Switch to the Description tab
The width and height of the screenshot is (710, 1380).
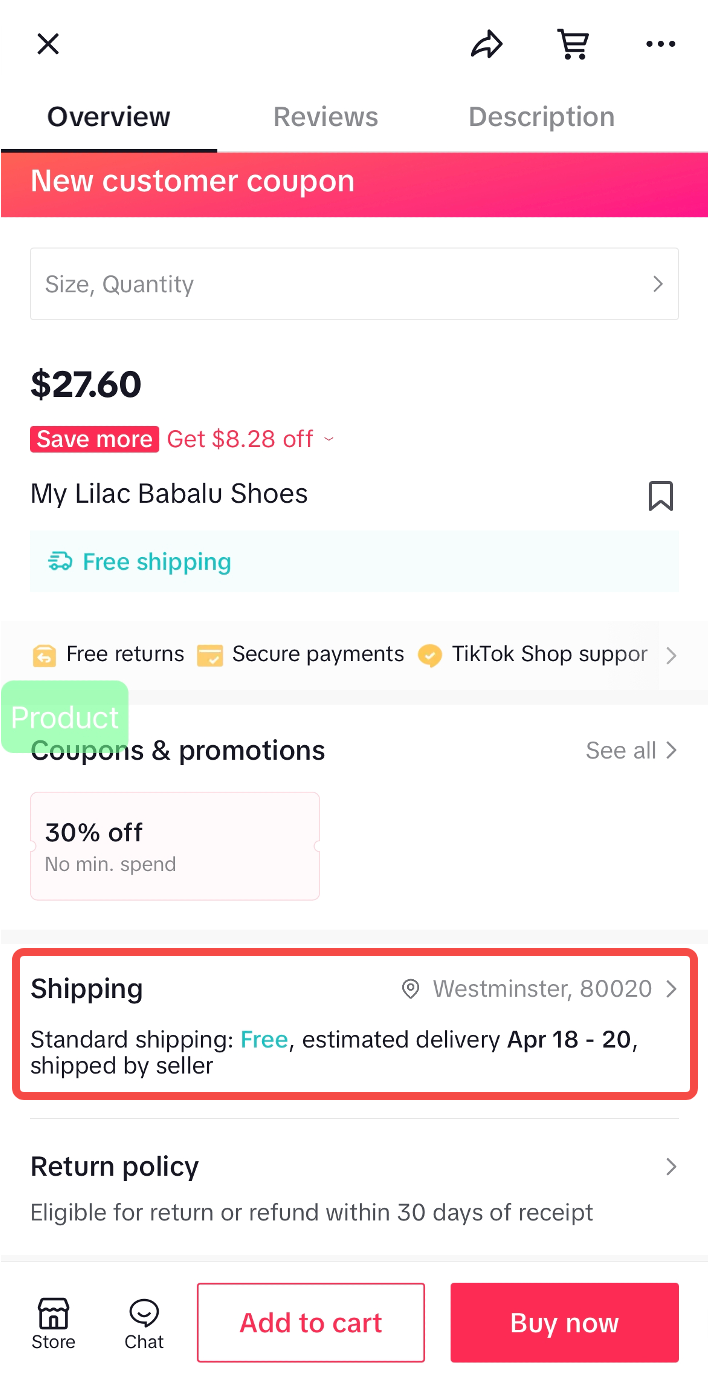tap(541, 117)
